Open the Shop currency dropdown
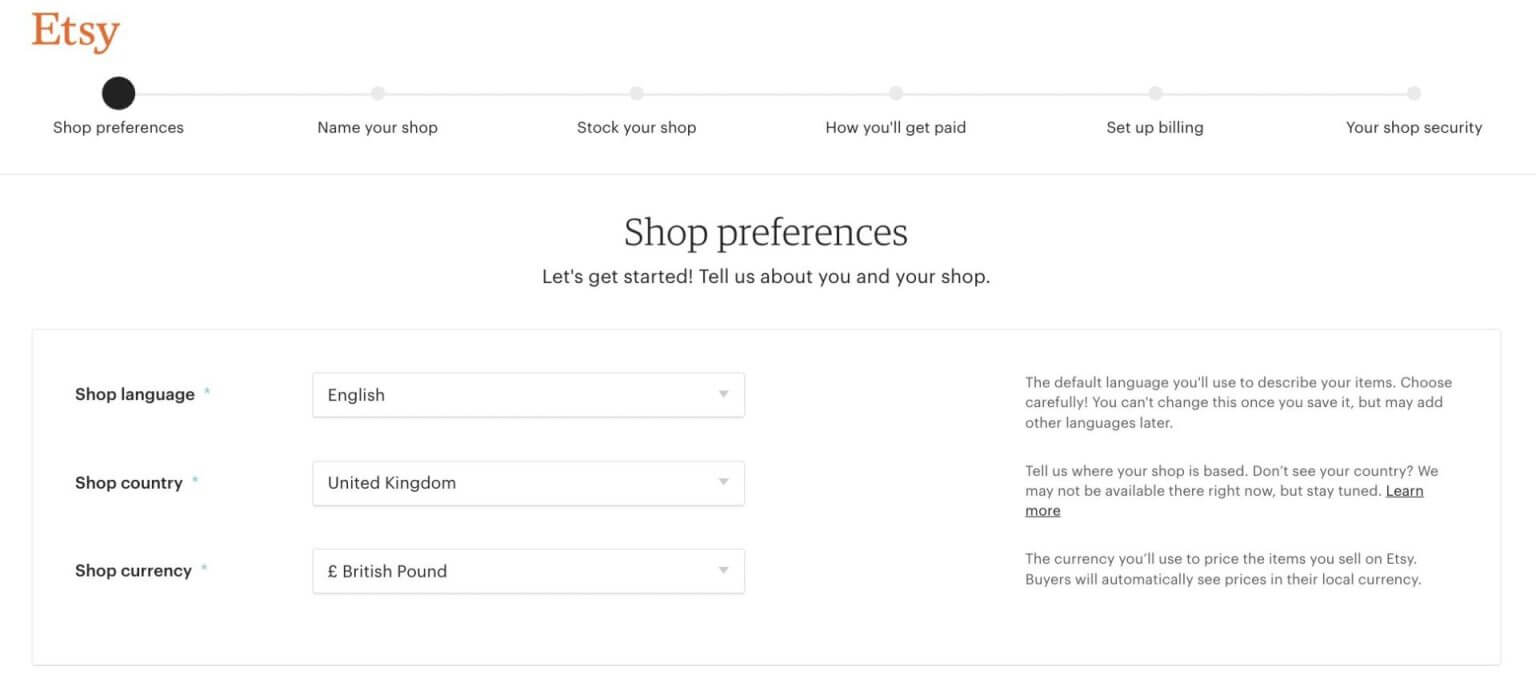 [528, 571]
